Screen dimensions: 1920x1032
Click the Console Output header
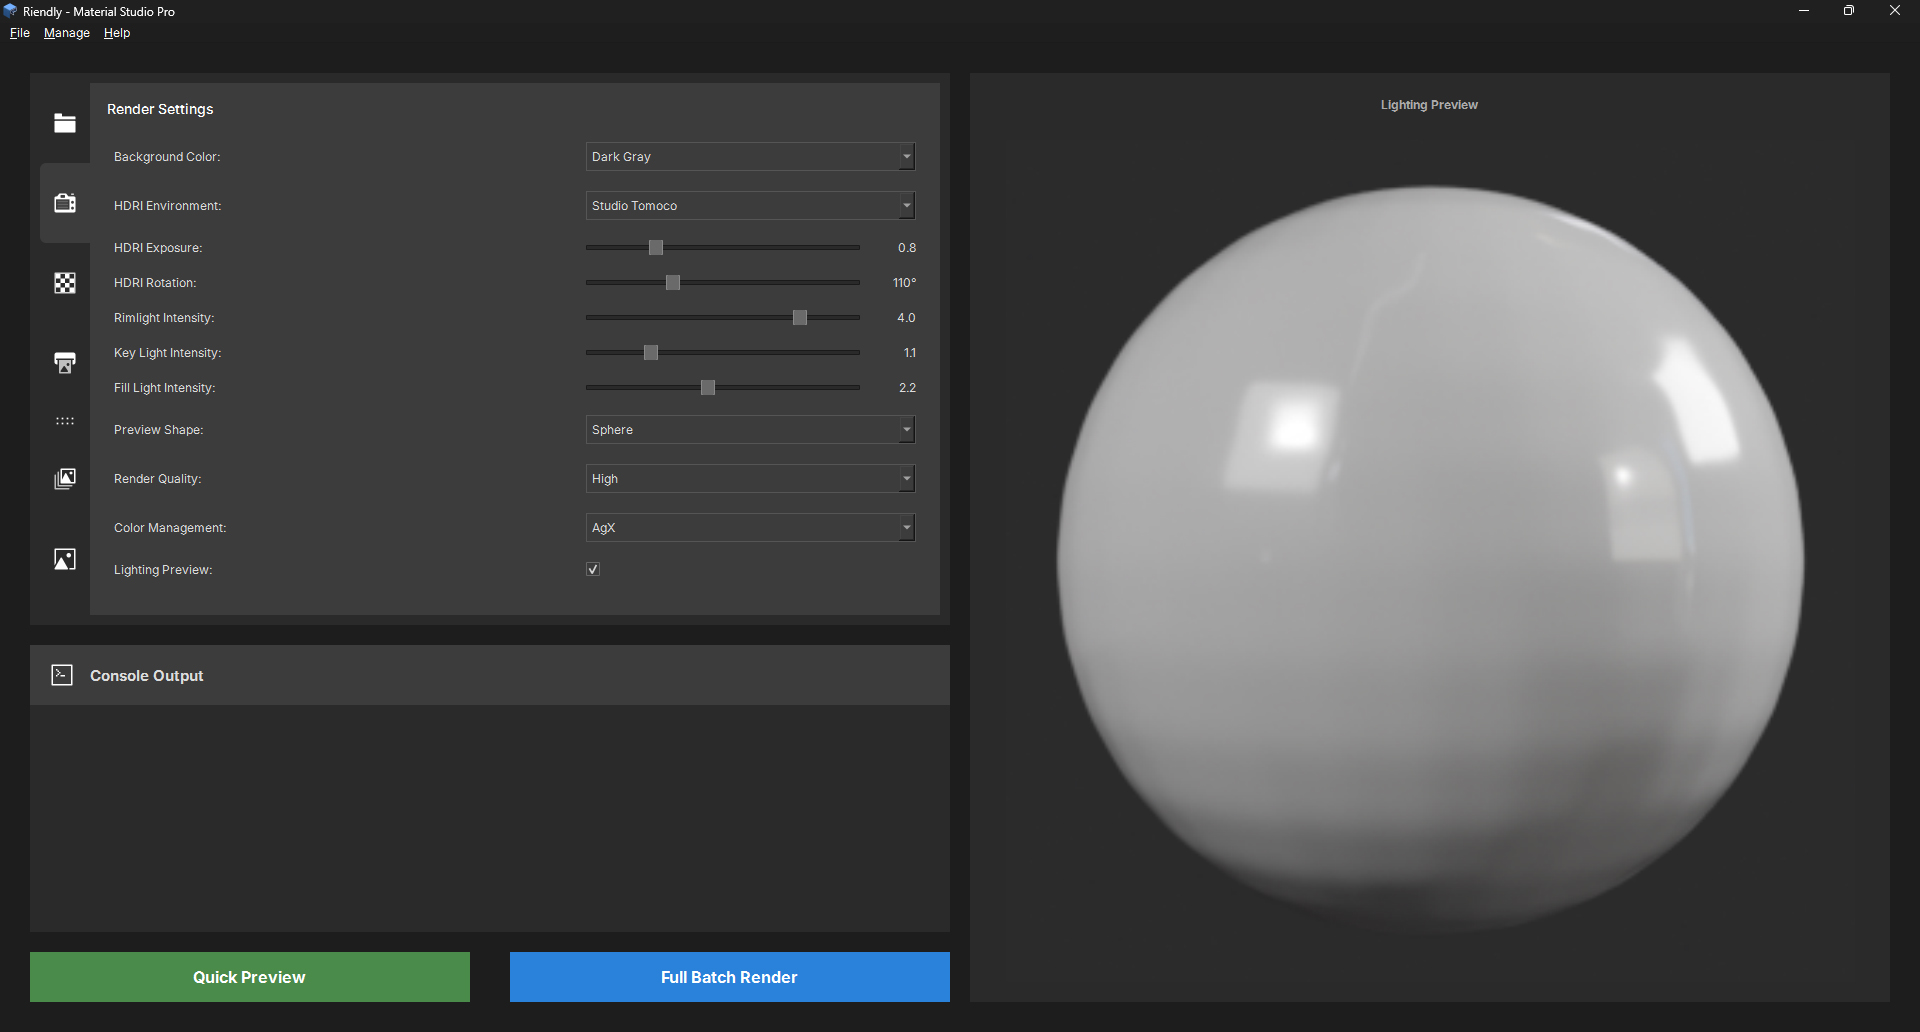(x=490, y=675)
